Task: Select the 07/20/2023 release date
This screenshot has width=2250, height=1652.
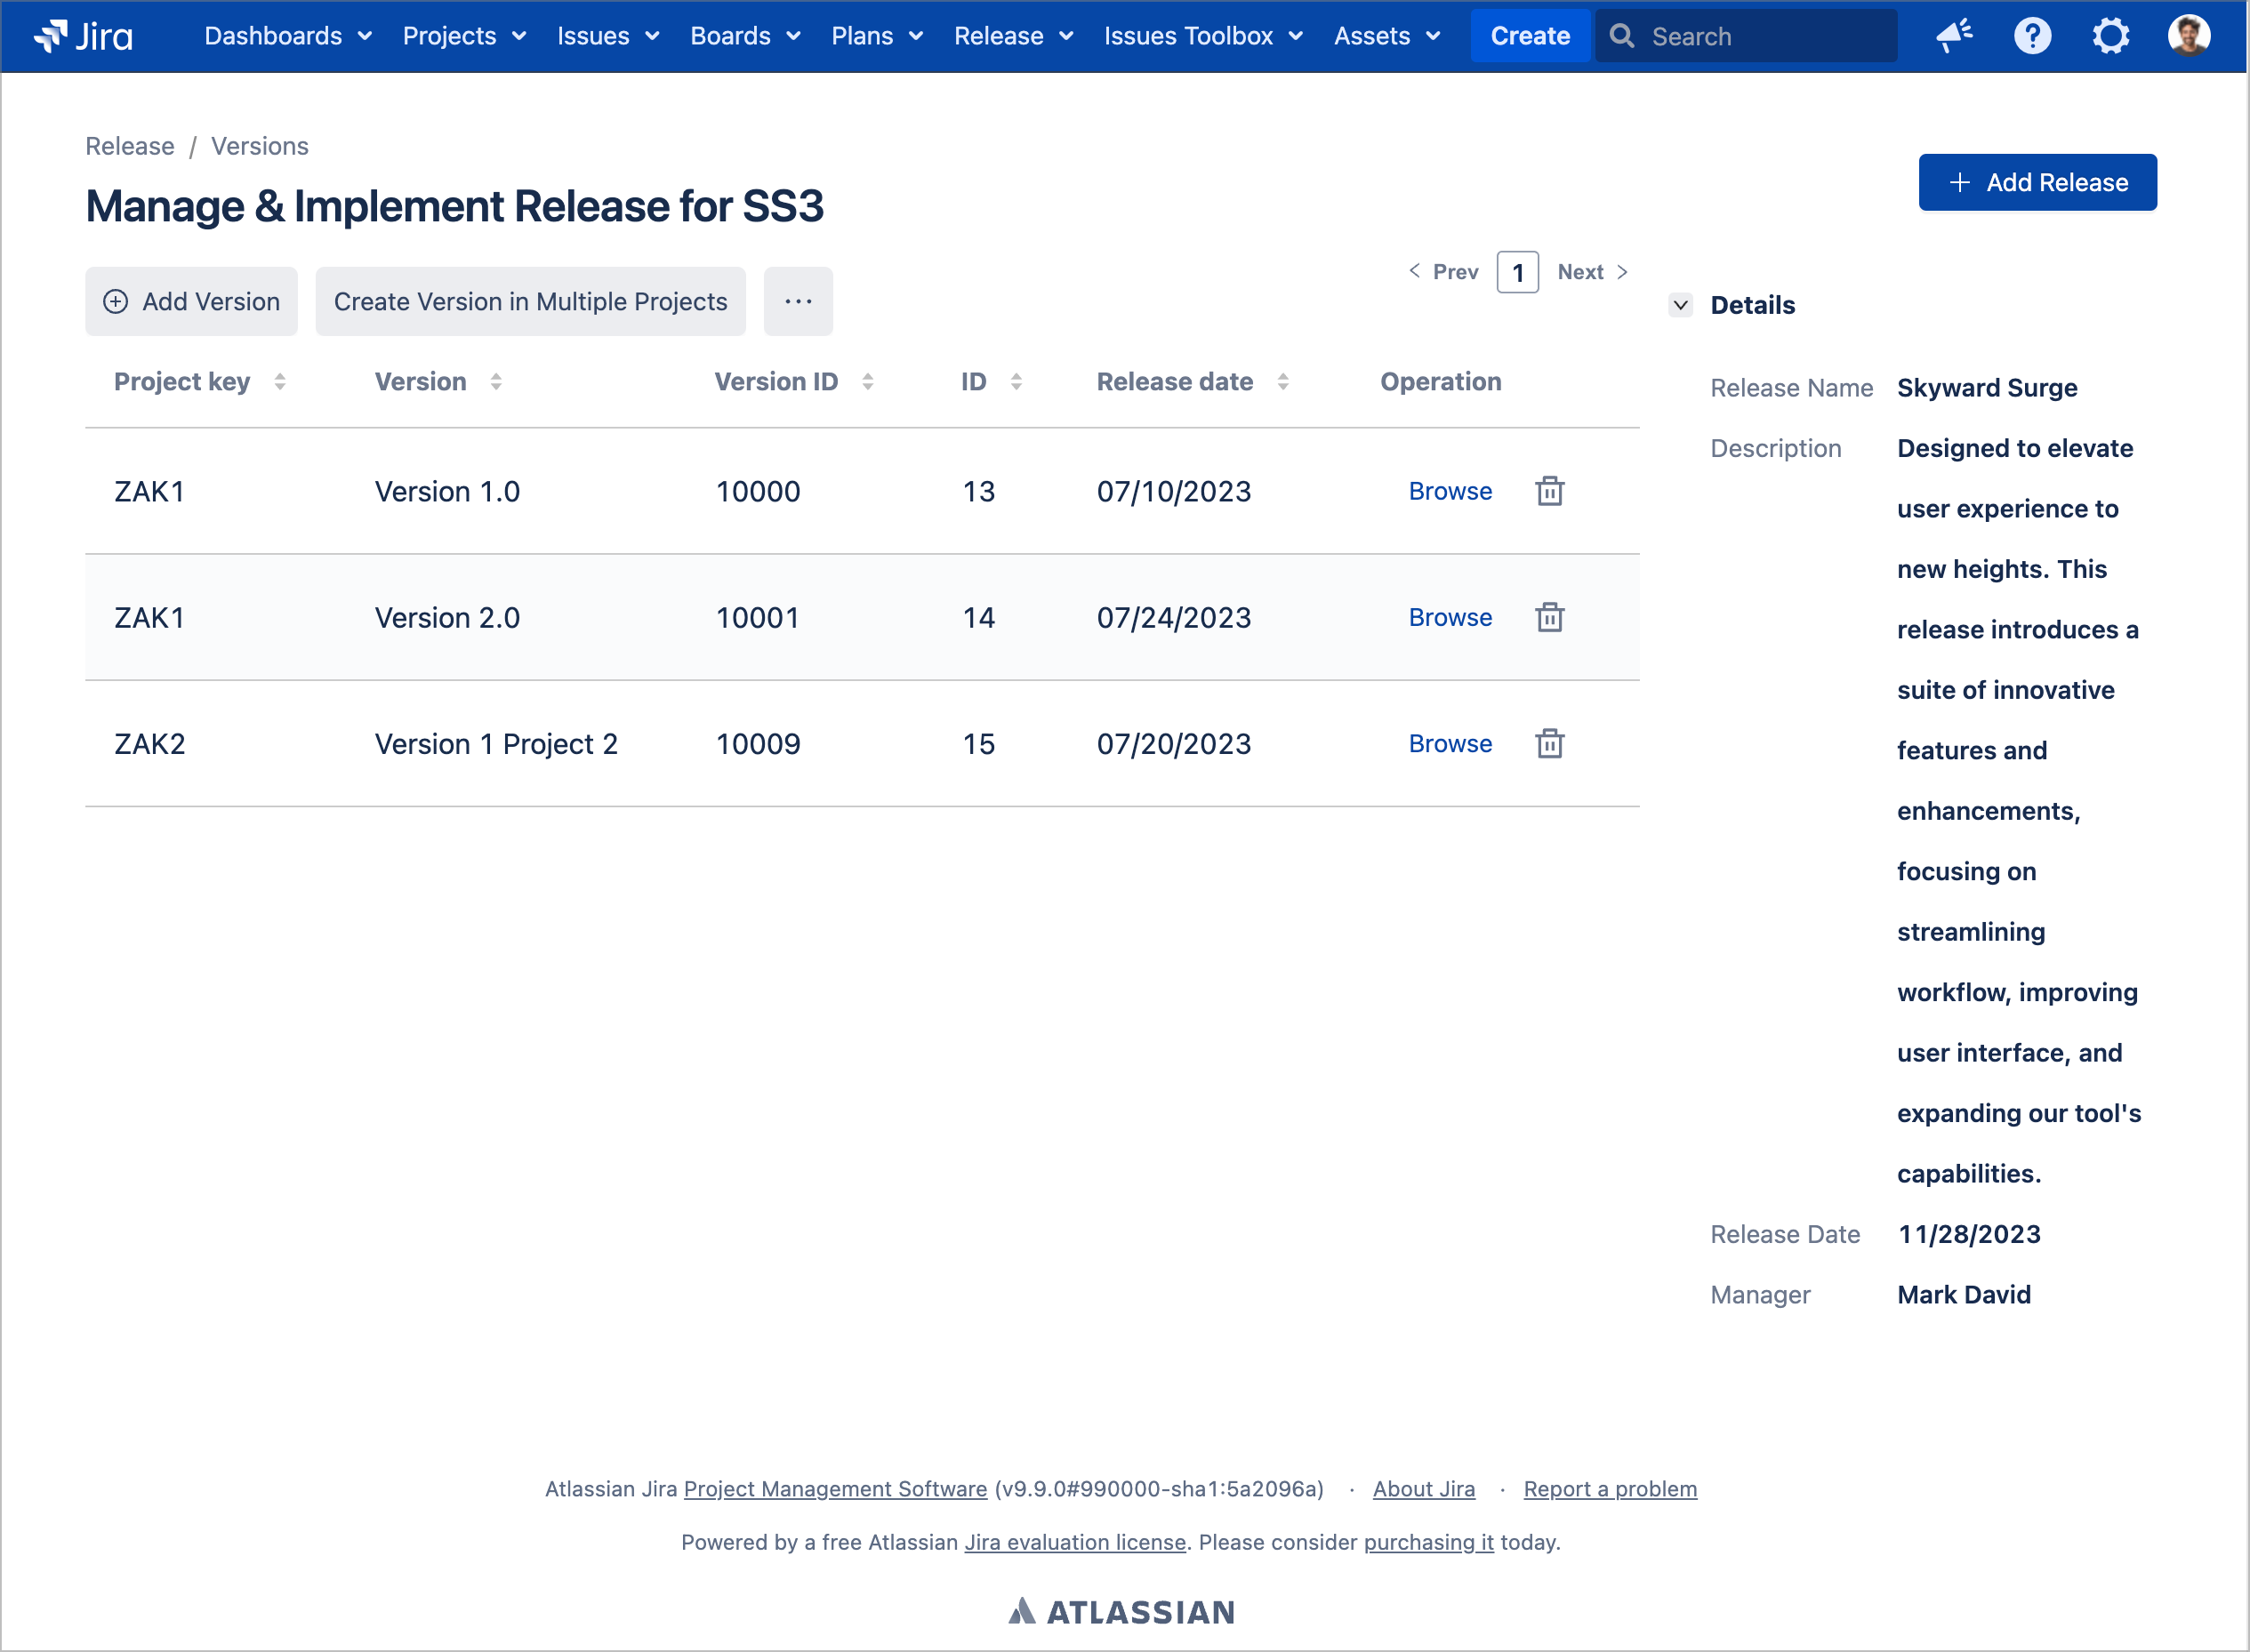Action: click(1174, 743)
